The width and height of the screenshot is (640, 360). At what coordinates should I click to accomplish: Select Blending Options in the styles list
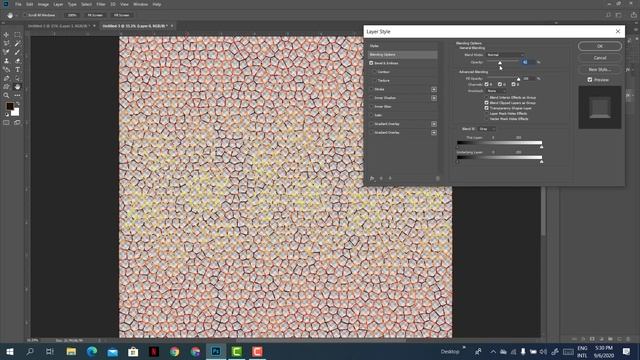click(x=402, y=55)
